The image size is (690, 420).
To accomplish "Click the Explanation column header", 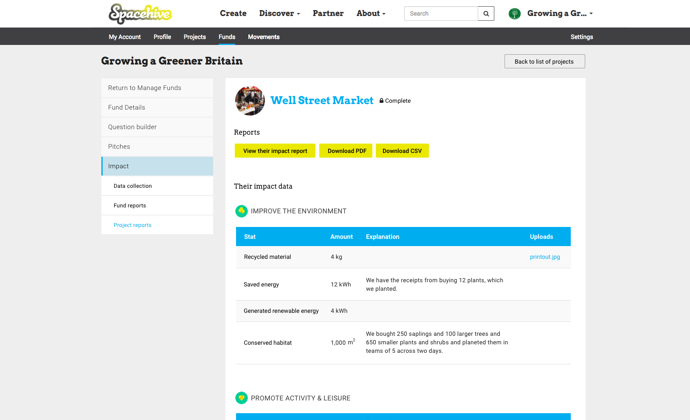I will (382, 237).
